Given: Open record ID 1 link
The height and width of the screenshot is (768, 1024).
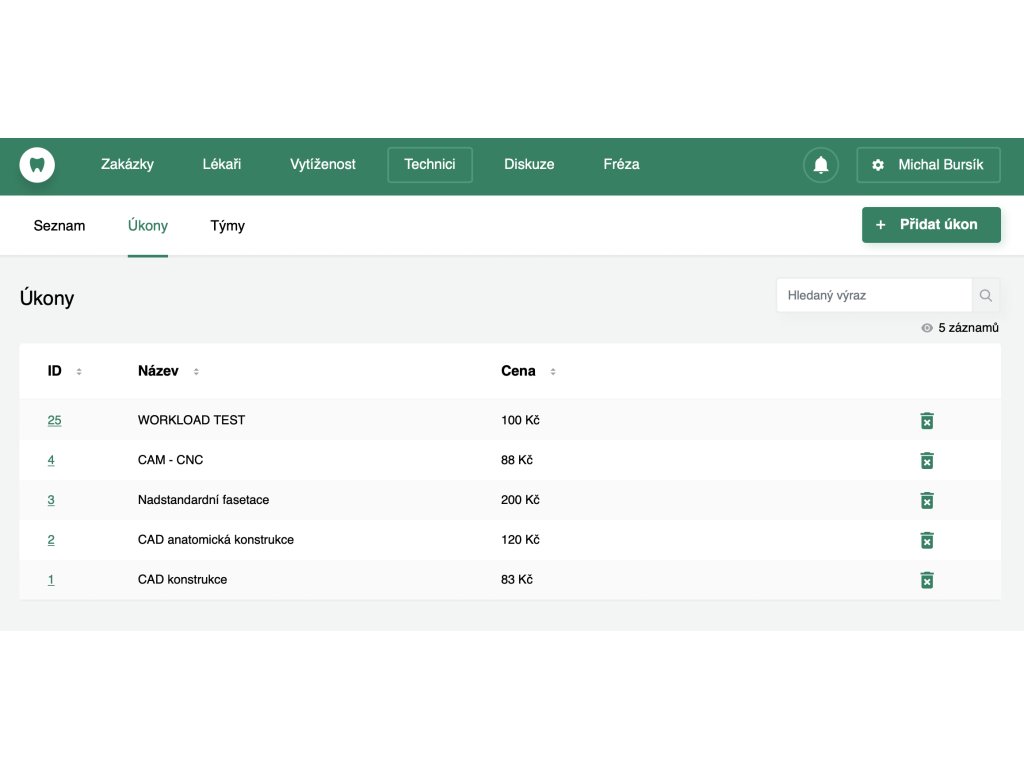Looking at the screenshot, I should 51,580.
